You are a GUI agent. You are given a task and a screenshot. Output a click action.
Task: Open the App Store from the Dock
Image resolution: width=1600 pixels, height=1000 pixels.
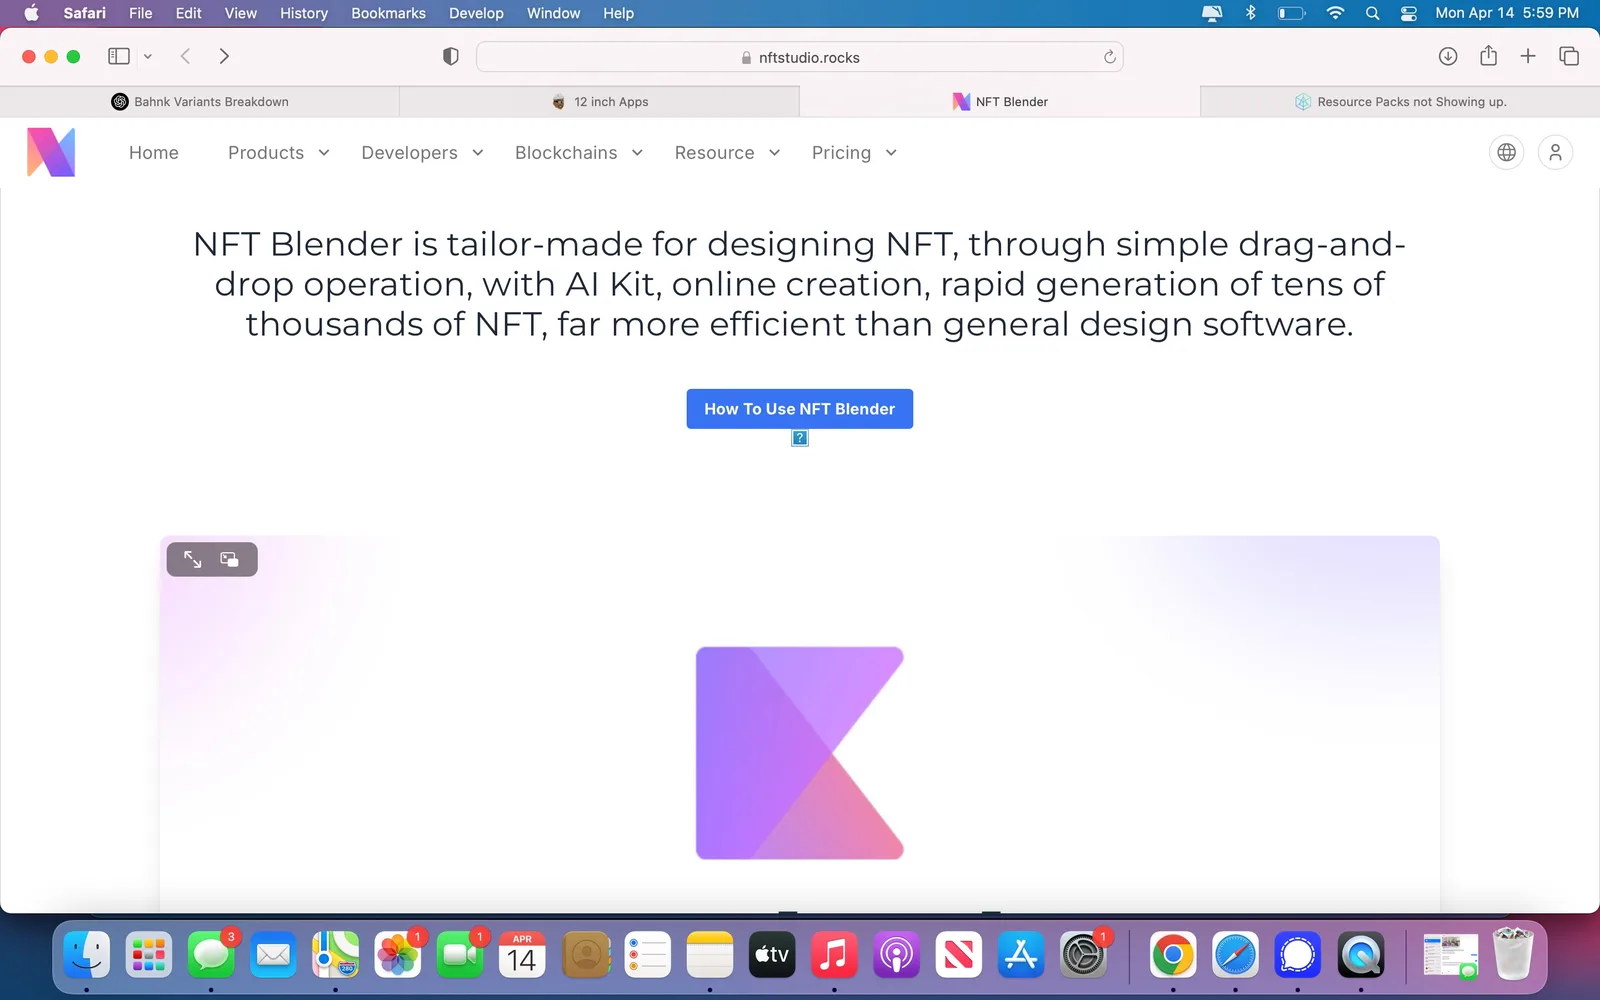(x=1021, y=955)
